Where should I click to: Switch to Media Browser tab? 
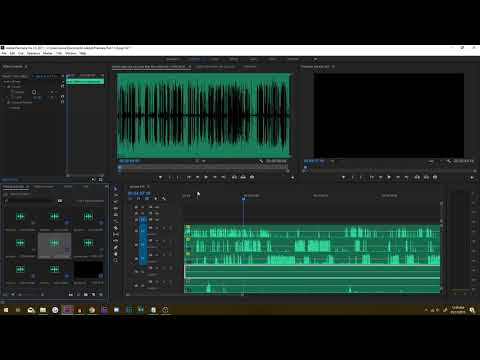point(44,187)
